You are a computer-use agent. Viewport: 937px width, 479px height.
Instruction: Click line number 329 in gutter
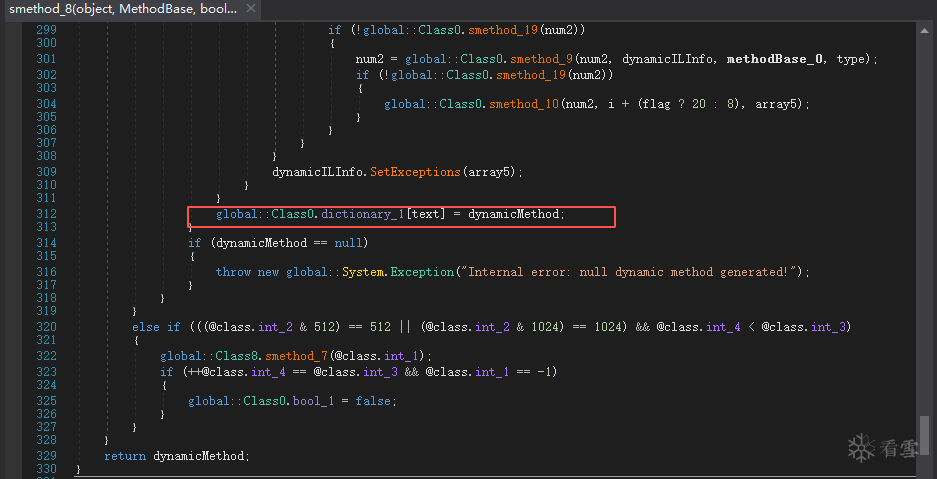click(46, 456)
